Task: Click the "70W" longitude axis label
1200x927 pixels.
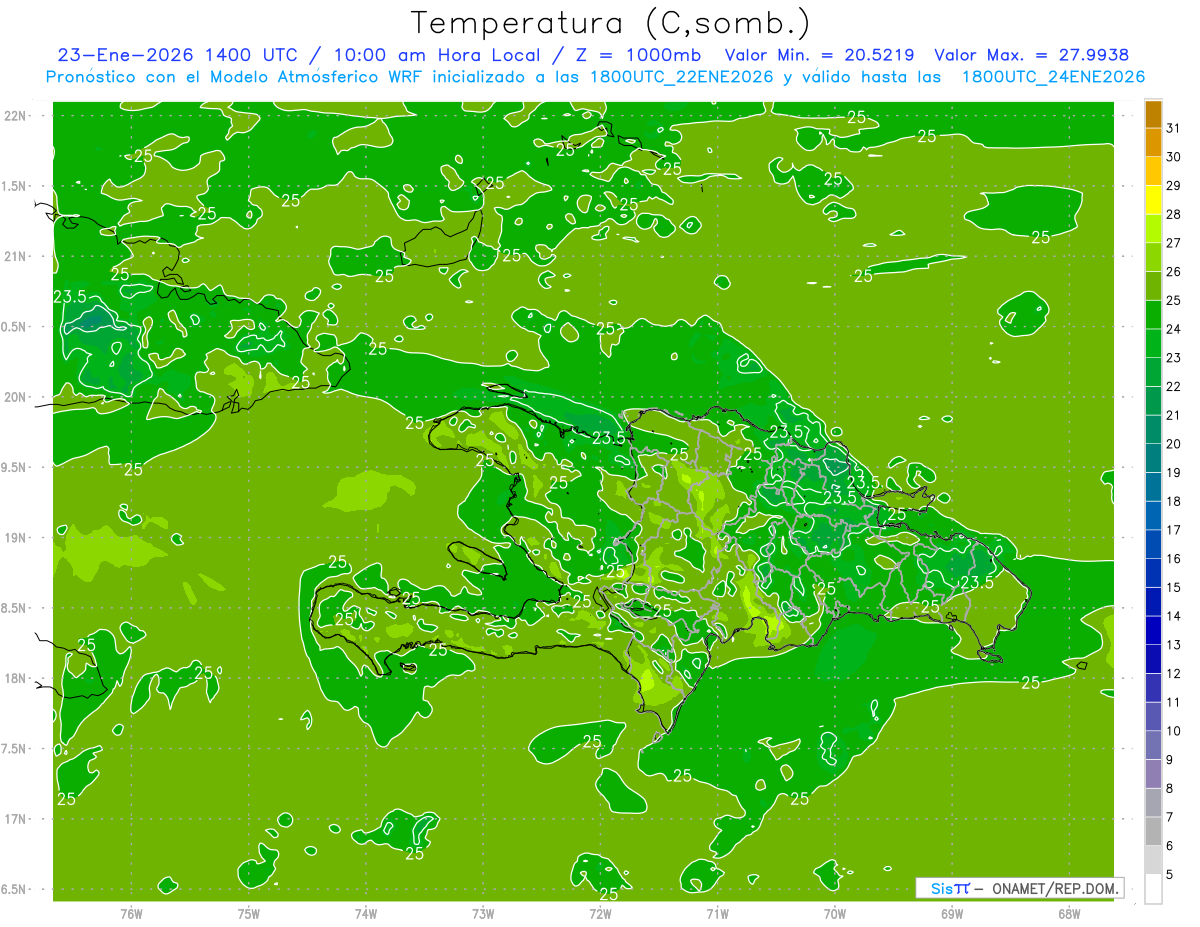Action: 834,913
